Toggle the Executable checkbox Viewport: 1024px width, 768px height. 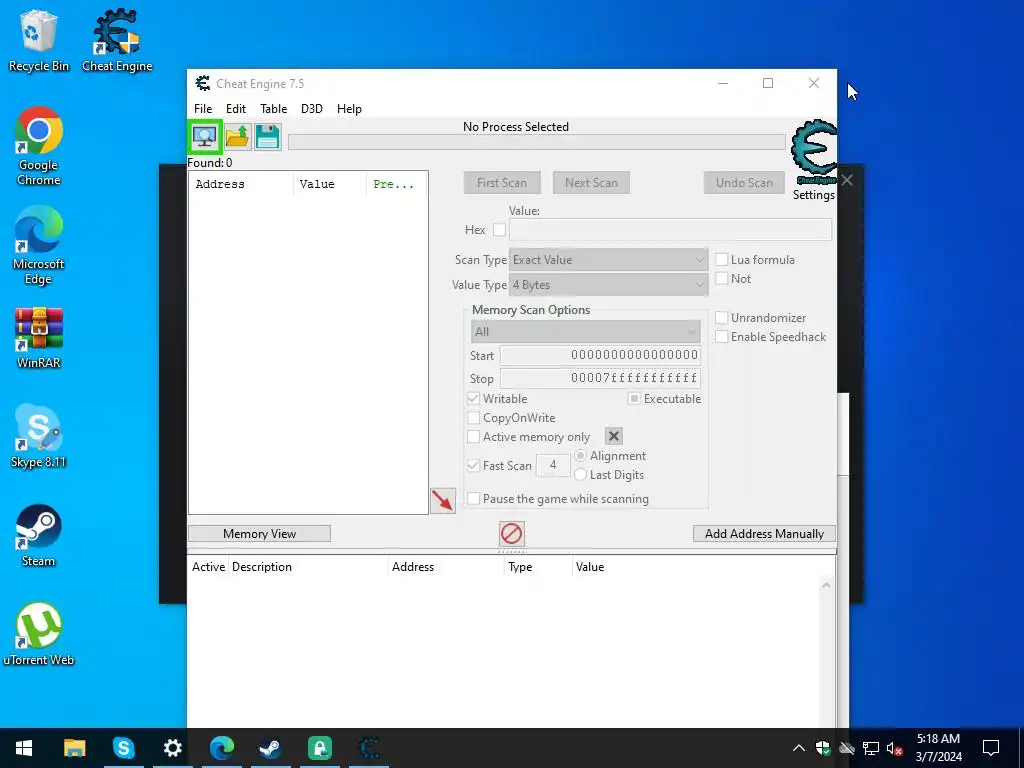point(634,398)
